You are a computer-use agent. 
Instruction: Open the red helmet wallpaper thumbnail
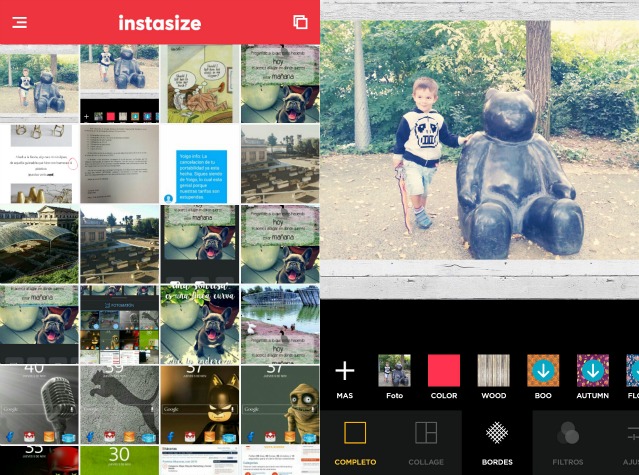click(39, 460)
